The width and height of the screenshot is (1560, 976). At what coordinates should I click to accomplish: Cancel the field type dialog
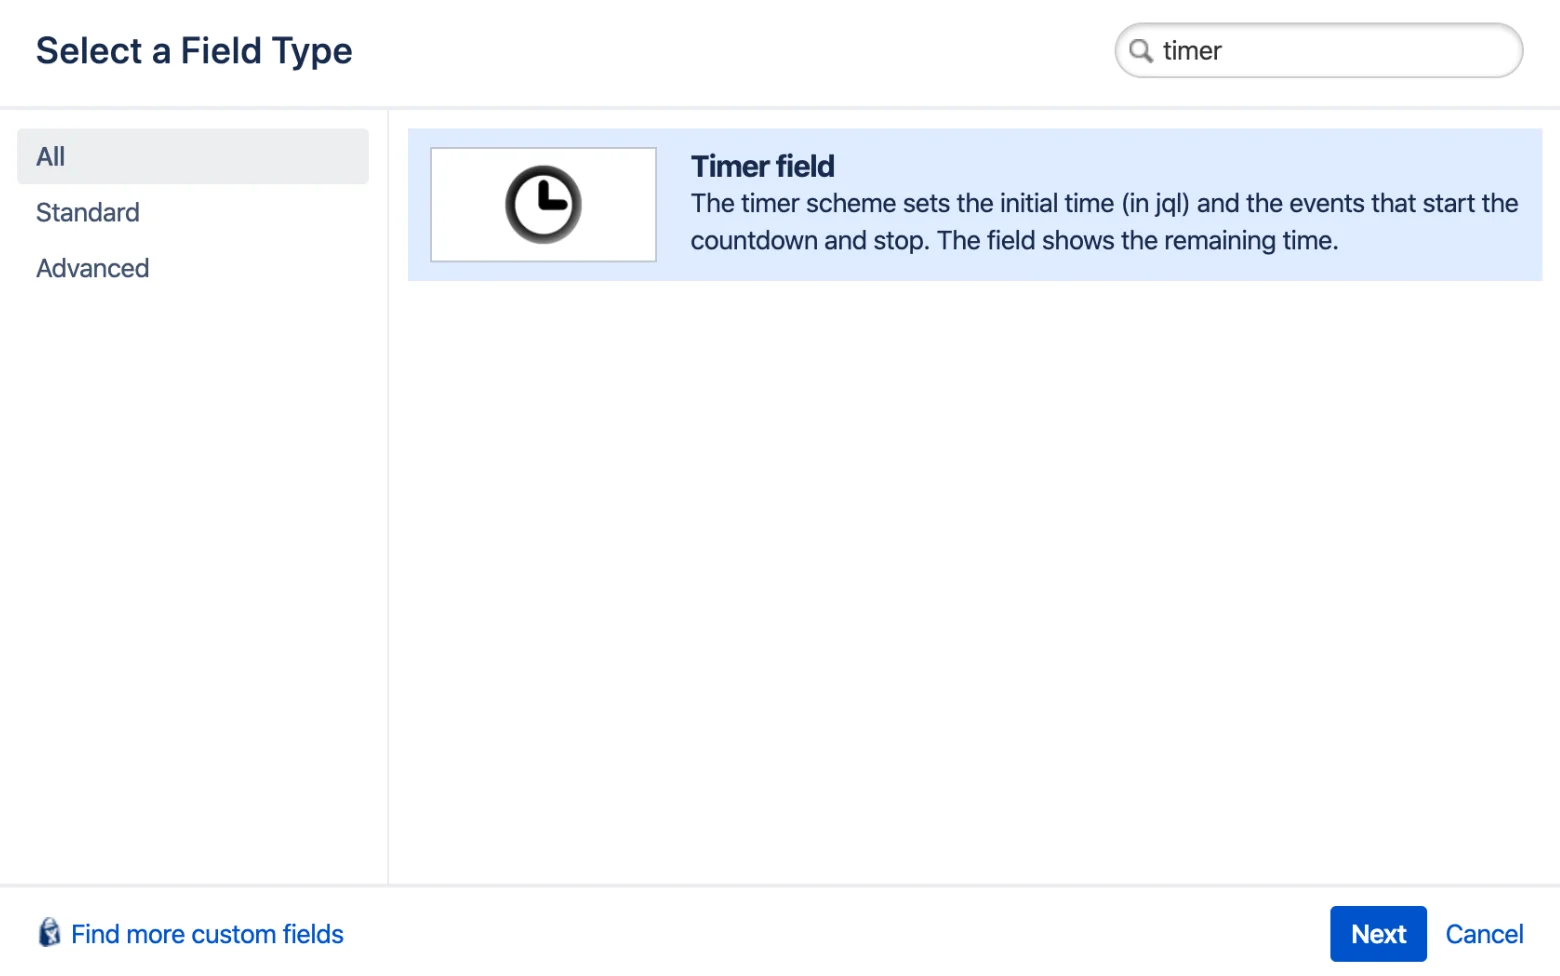[x=1484, y=934]
